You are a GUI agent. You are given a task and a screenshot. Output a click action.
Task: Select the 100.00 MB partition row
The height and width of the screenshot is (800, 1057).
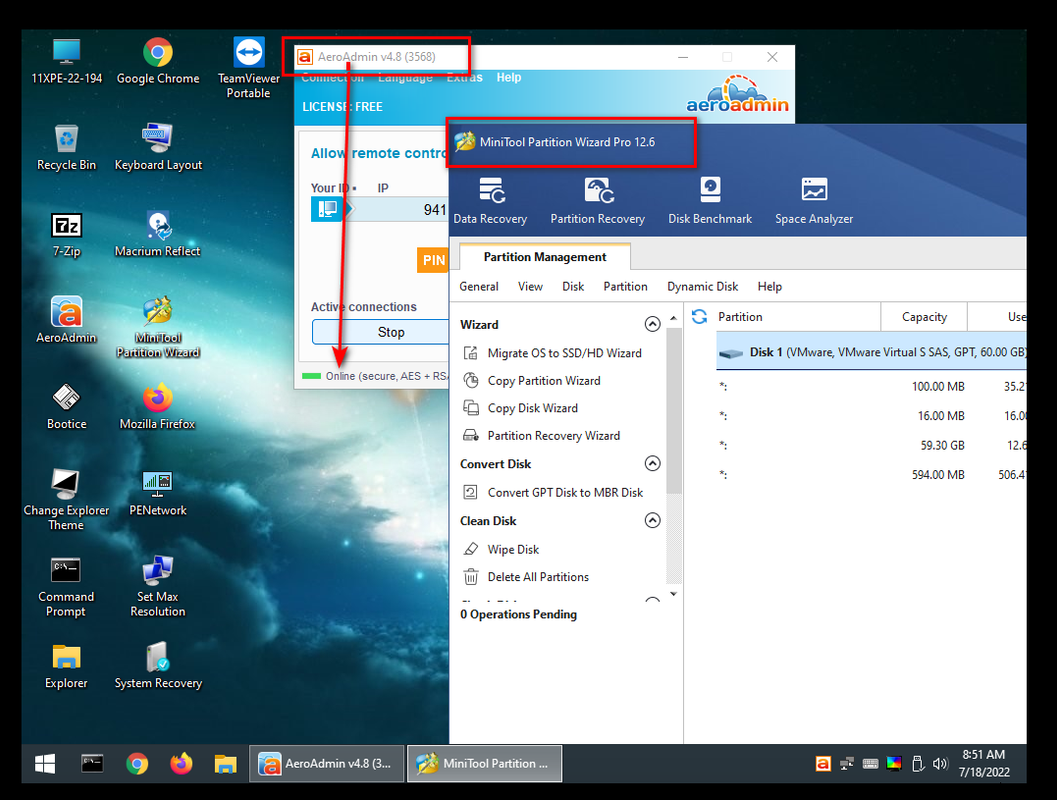click(871, 387)
